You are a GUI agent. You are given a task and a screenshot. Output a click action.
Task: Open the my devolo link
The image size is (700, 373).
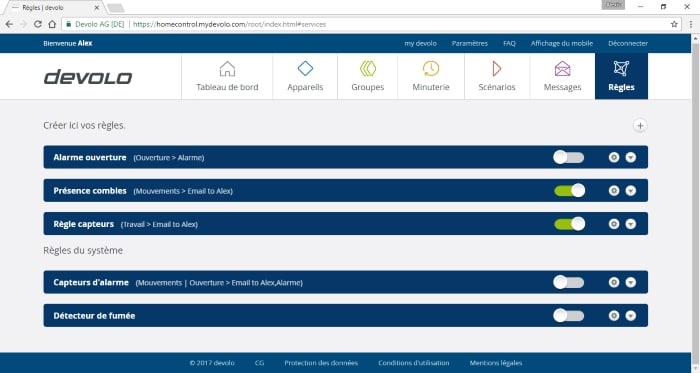420,43
